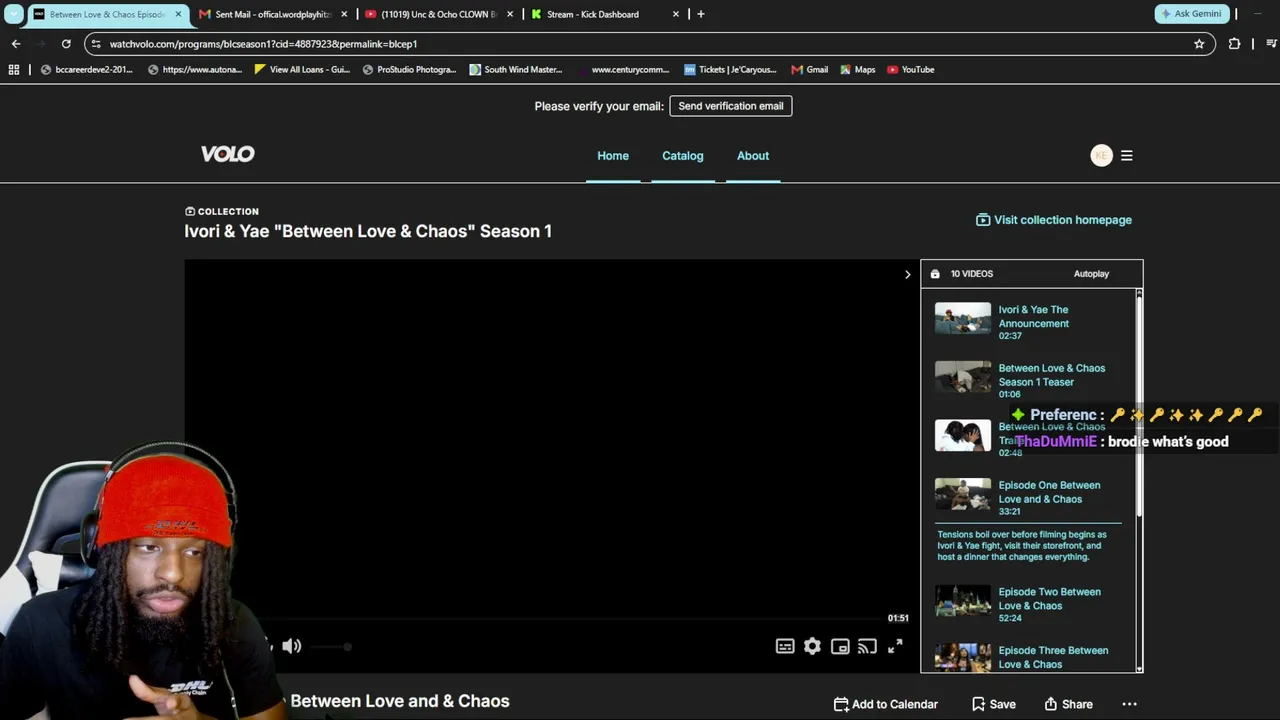Image resolution: width=1280 pixels, height=720 pixels.
Task: Select Episode Three Between Love & Chaos
Action: pyautogui.click(x=1053, y=657)
